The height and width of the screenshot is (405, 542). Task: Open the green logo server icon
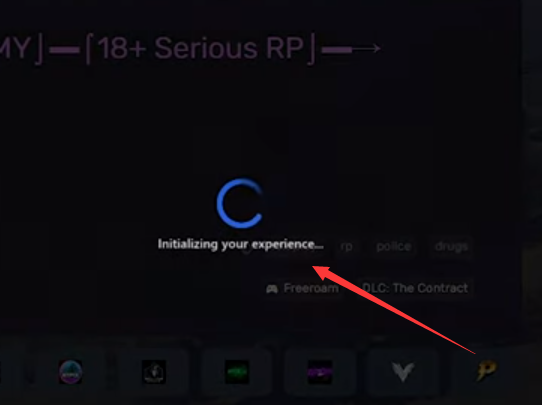(x=237, y=372)
